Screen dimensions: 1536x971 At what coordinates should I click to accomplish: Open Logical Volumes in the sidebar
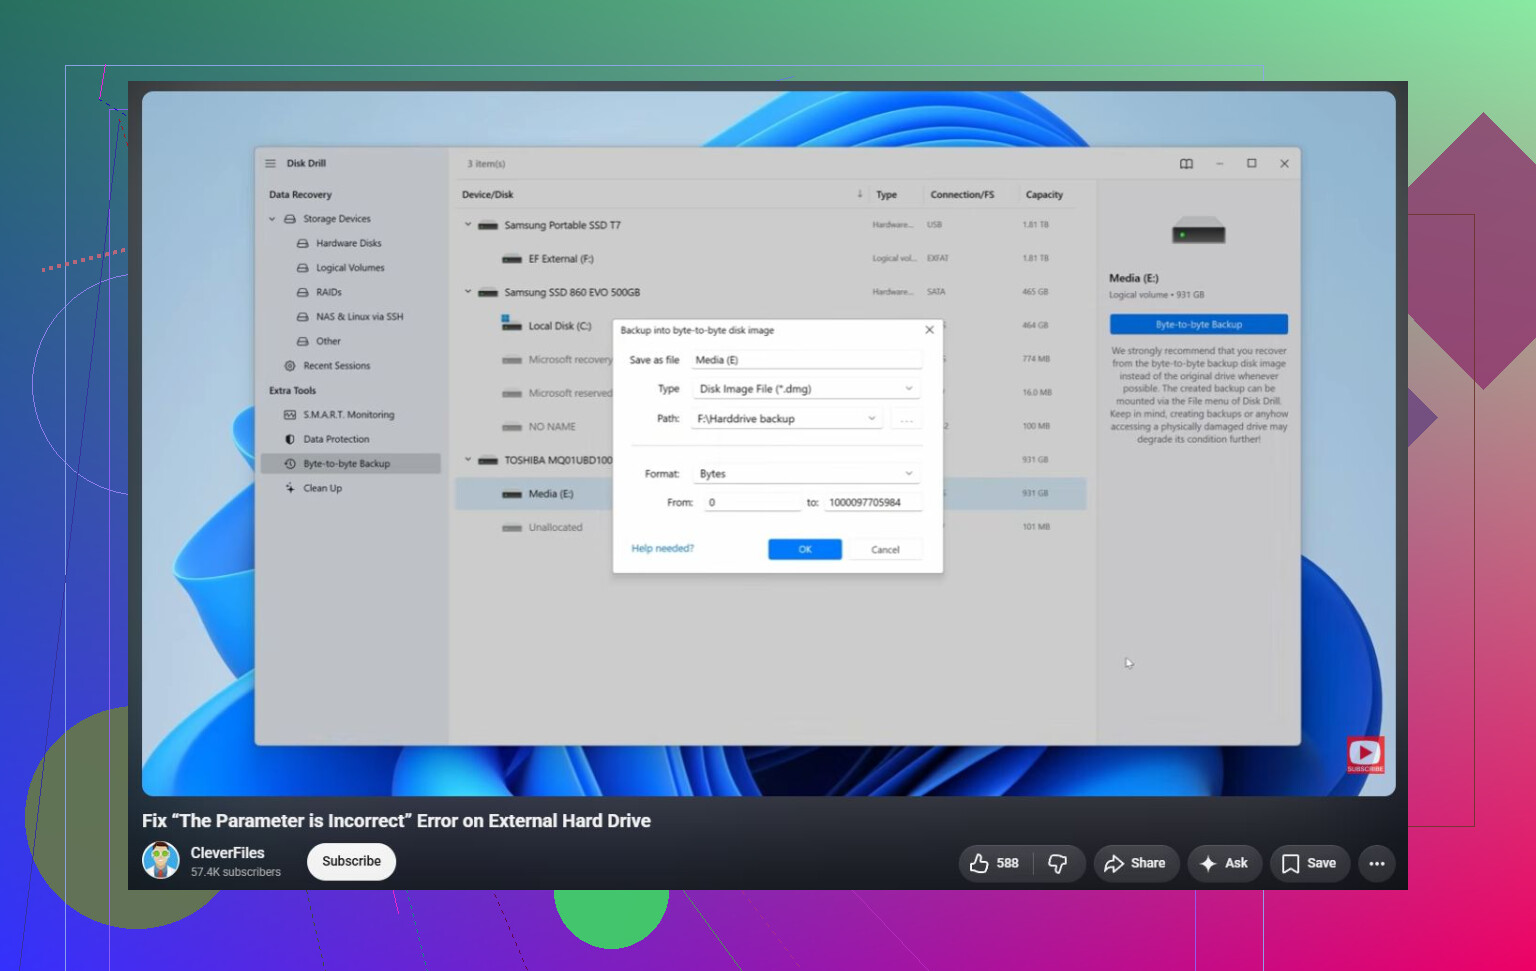pyautogui.click(x=350, y=268)
